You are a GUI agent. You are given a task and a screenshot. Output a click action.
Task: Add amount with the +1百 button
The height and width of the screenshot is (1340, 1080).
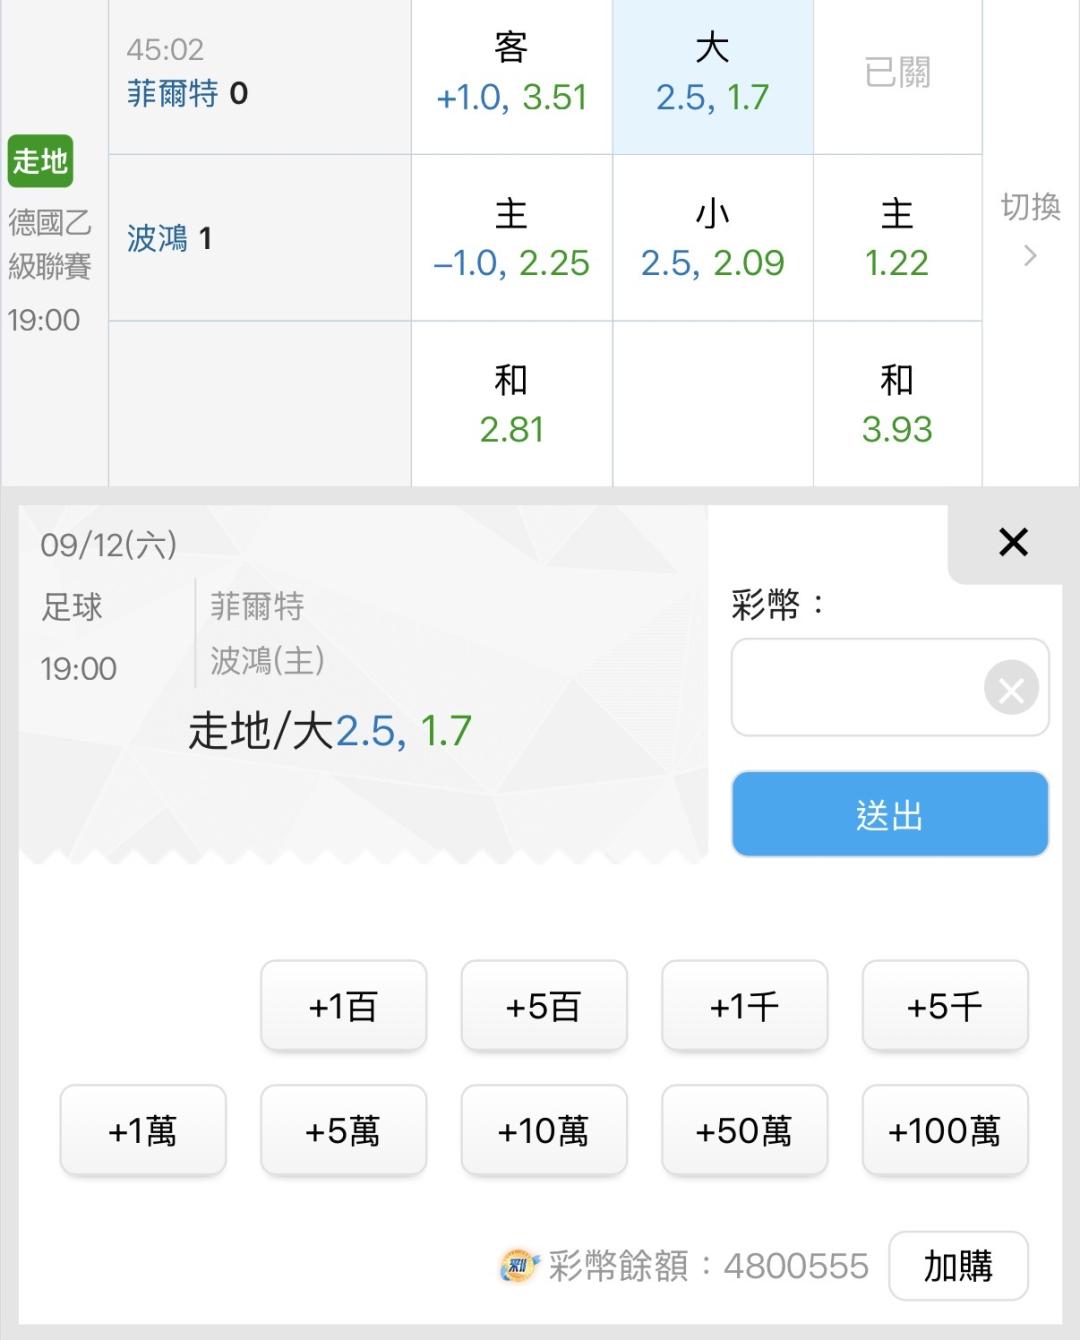(343, 1006)
